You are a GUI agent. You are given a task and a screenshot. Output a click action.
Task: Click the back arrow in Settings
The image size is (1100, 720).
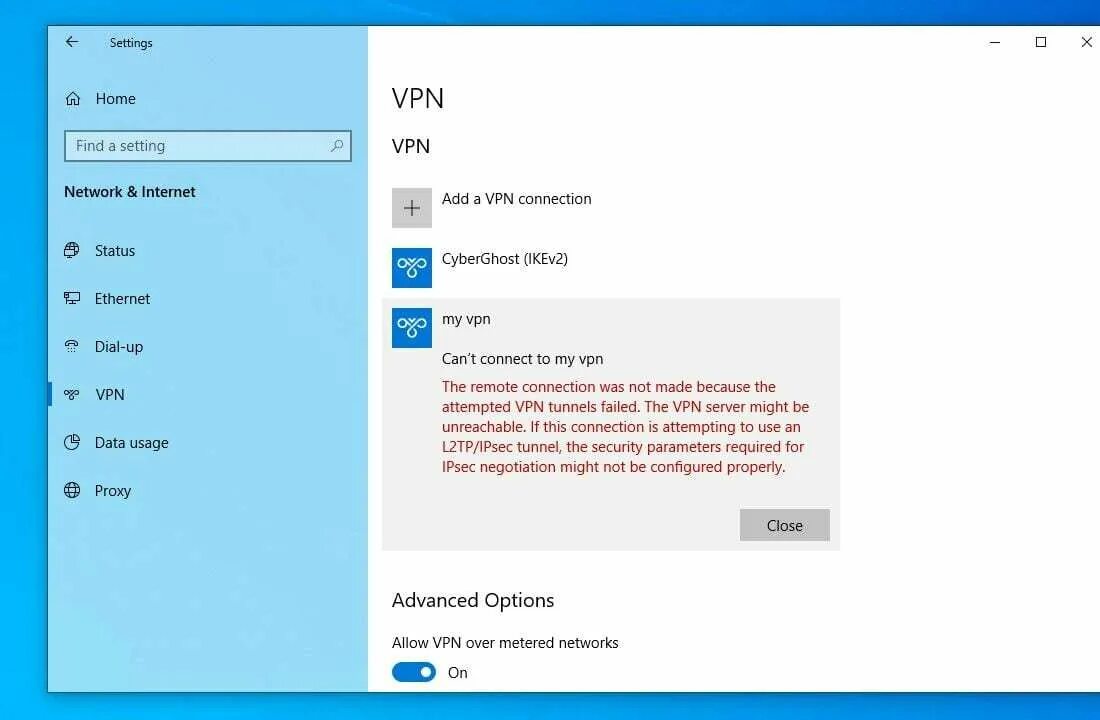(72, 42)
